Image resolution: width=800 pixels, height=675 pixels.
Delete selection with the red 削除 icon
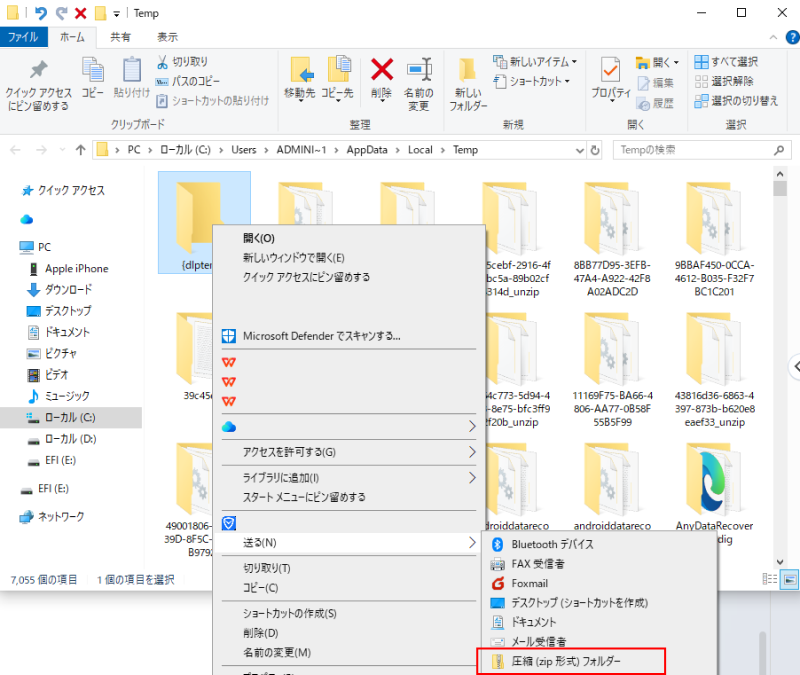(x=381, y=70)
